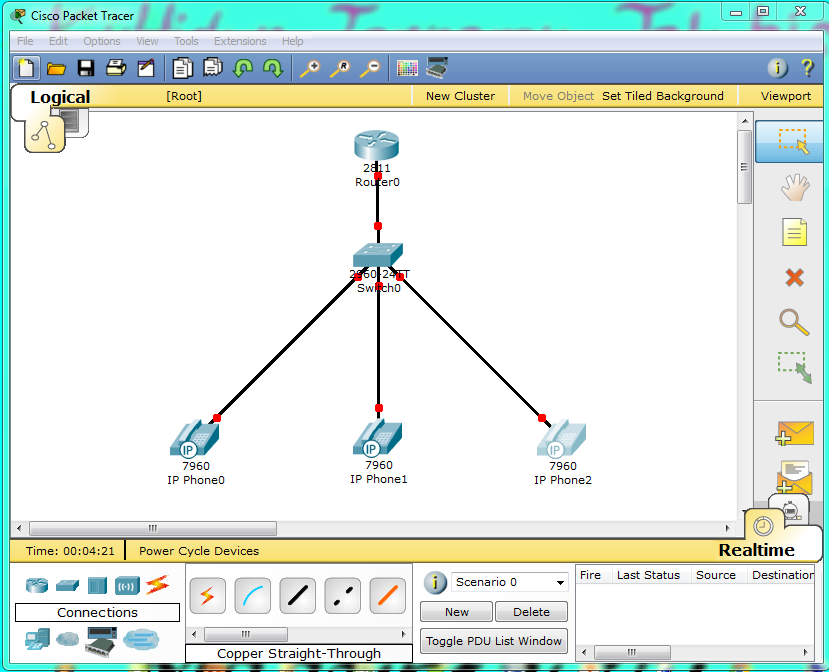Select Router0 on the canvas

point(376,146)
